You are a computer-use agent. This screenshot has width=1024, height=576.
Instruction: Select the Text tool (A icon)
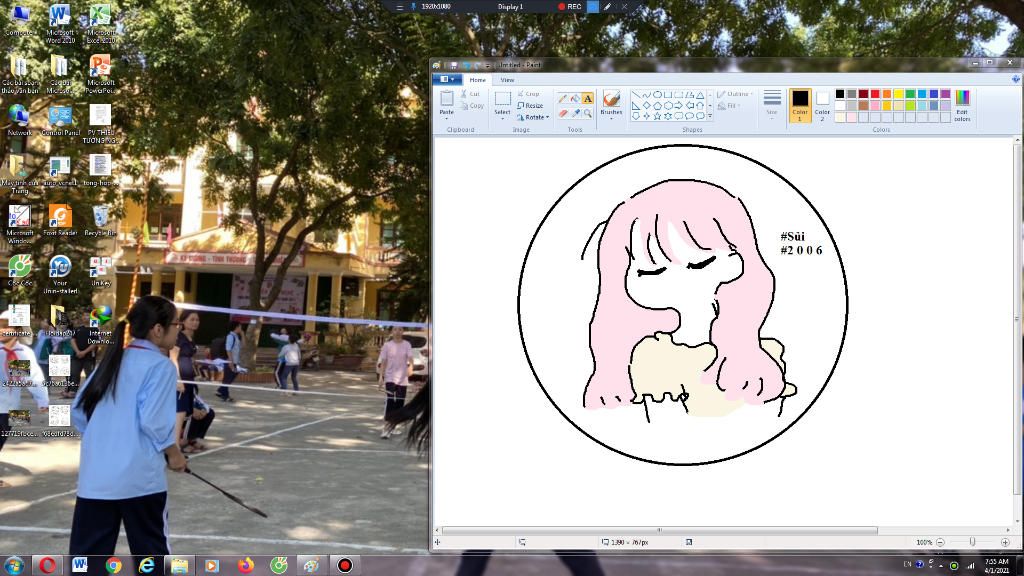[x=588, y=98]
